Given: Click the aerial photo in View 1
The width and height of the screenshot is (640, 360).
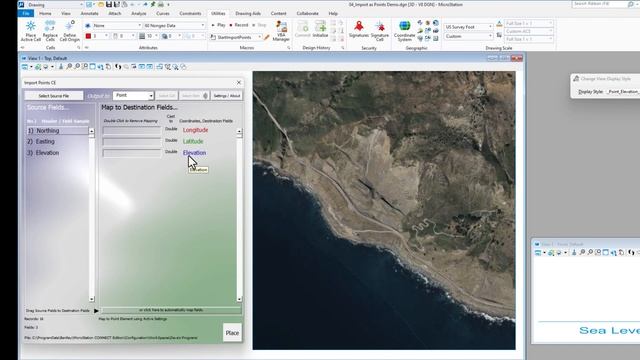Looking at the screenshot, I should pyautogui.click(x=384, y=210).
